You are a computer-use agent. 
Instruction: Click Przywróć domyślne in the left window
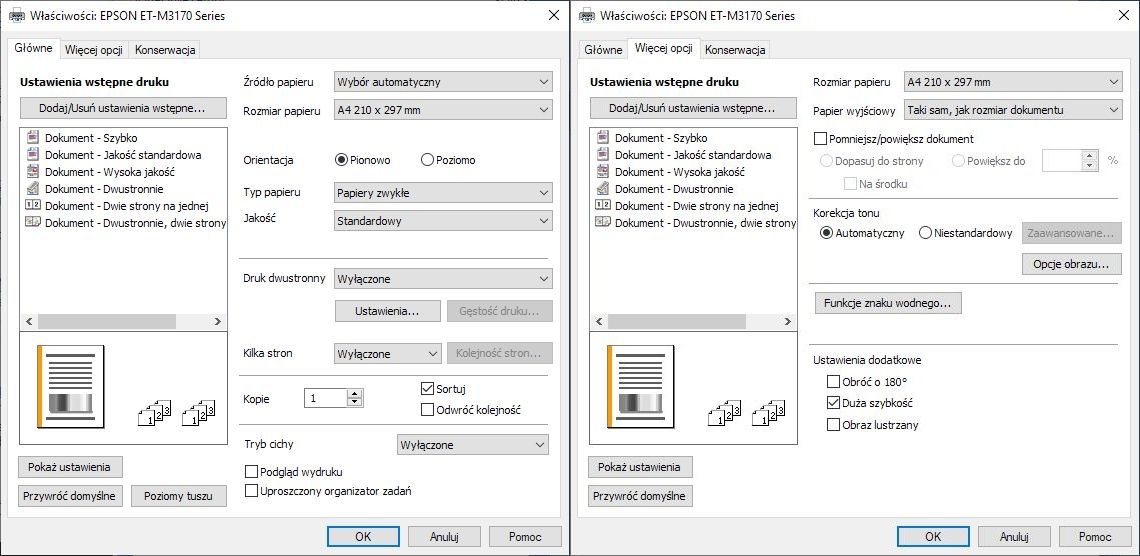pyautogui.click(x=71, y=496)
